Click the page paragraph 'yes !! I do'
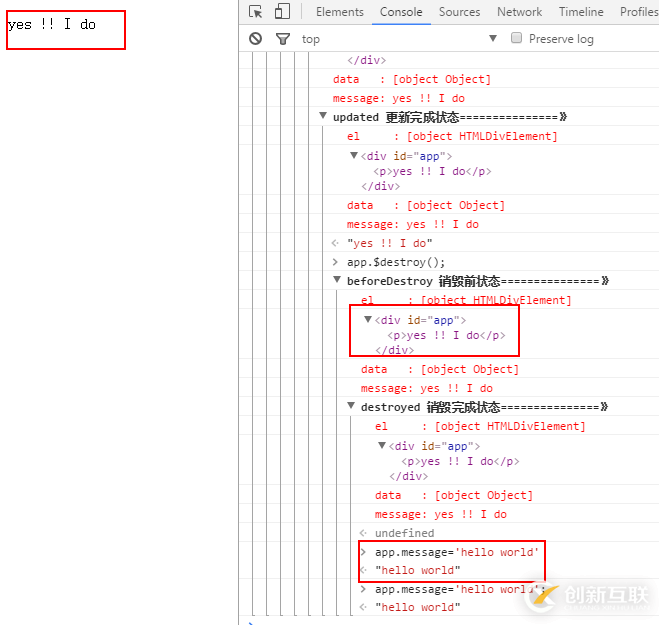Screen dimensions: 659x625 click(52, 24)
